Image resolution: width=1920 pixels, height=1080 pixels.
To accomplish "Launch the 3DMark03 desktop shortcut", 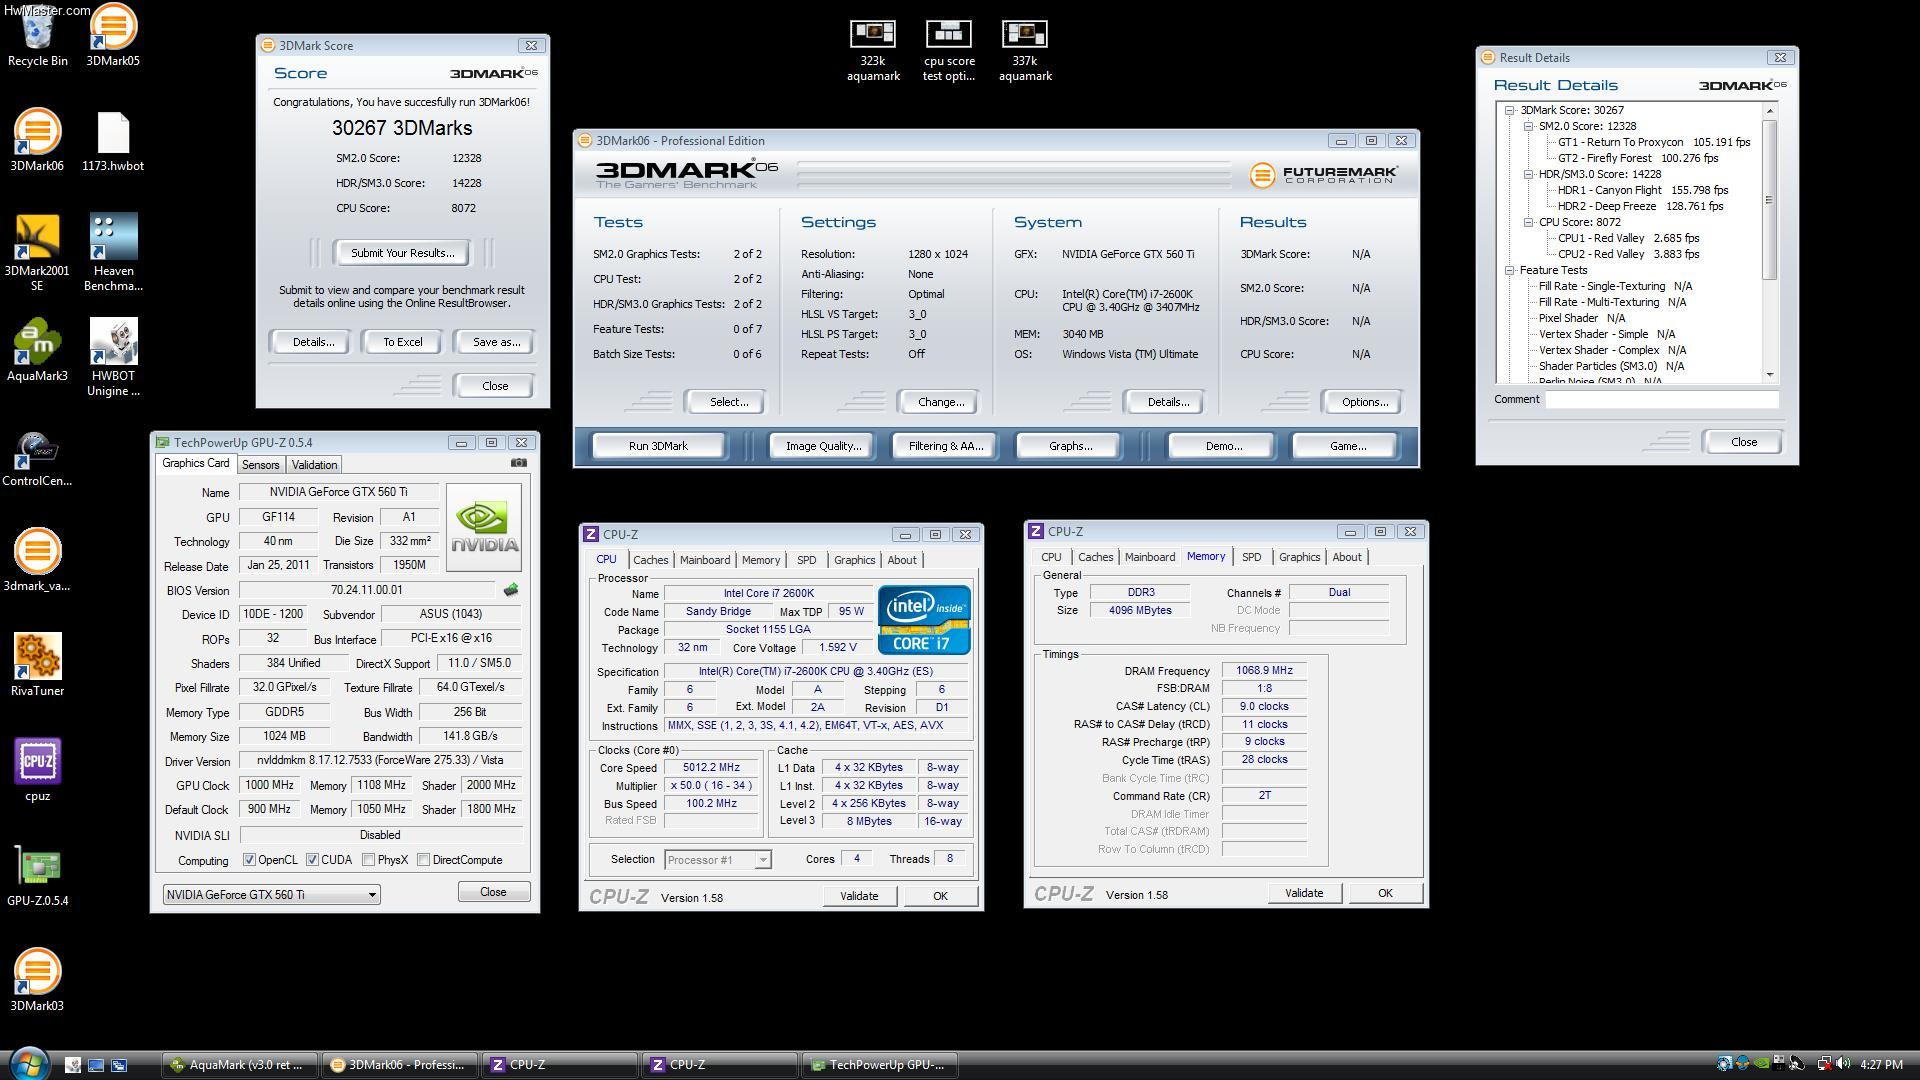I will [37, 981].
